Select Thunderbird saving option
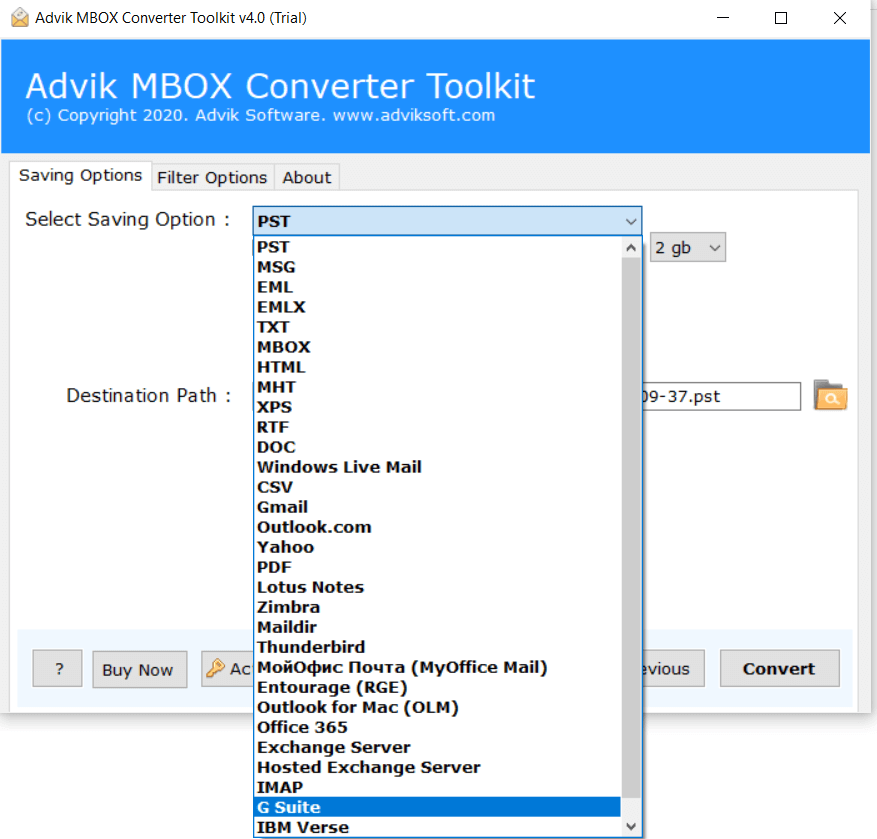Viewport: 877px width, 839px height. pyautogui.click(x=437, y=648)
